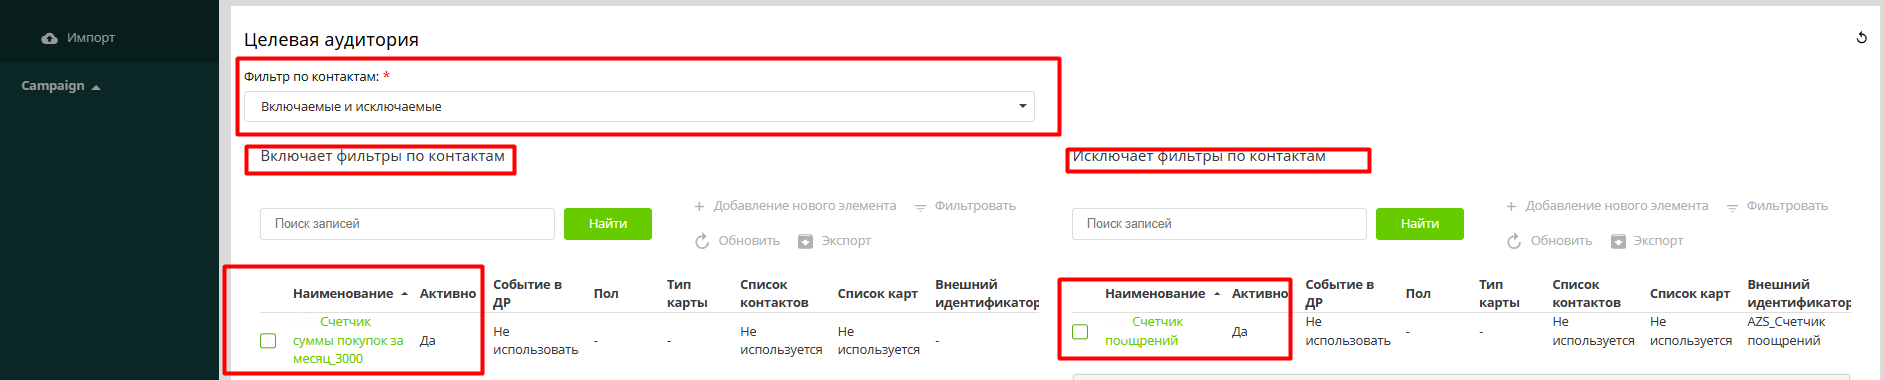
Task: Sort include filters table by Наименование
Action: (x=343, y=294)
